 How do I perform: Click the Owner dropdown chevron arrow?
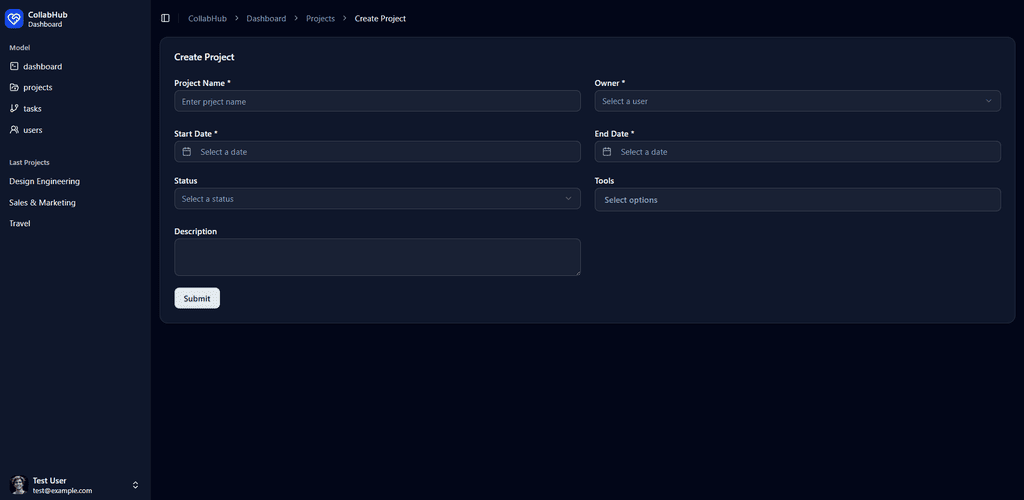(x=989, y=101)
